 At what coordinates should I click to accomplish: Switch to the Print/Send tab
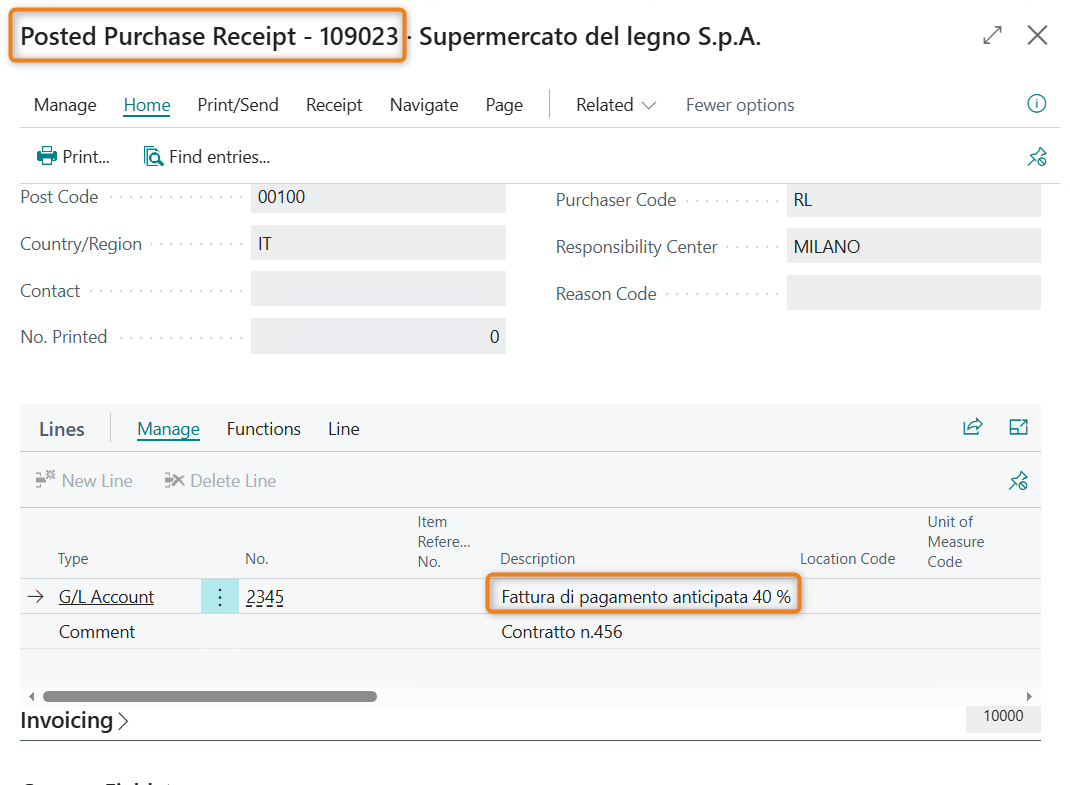coord(238,105)
